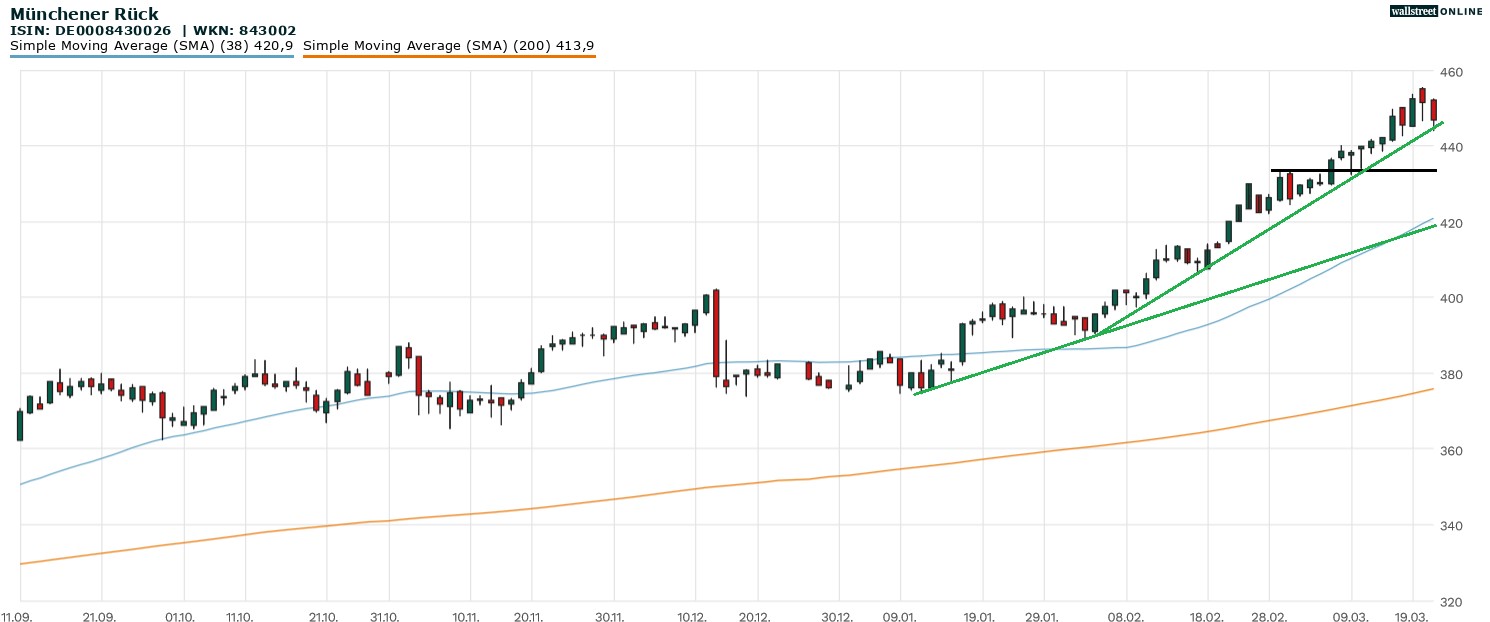The image size is (1490, 622).
Task: Select the 09.01. date on the time axis
Action: click(x=901, y=617)
